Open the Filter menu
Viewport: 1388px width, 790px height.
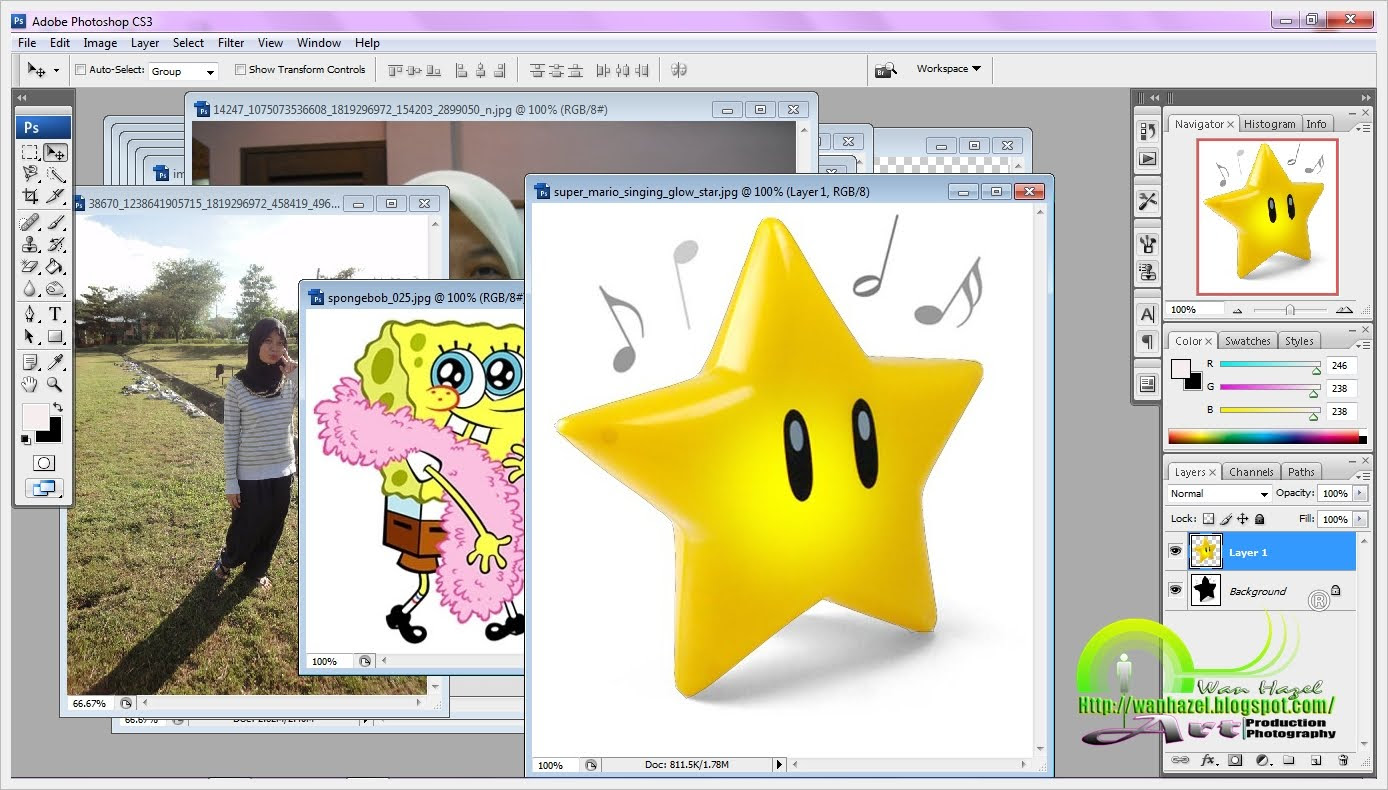tap(231, 43)
